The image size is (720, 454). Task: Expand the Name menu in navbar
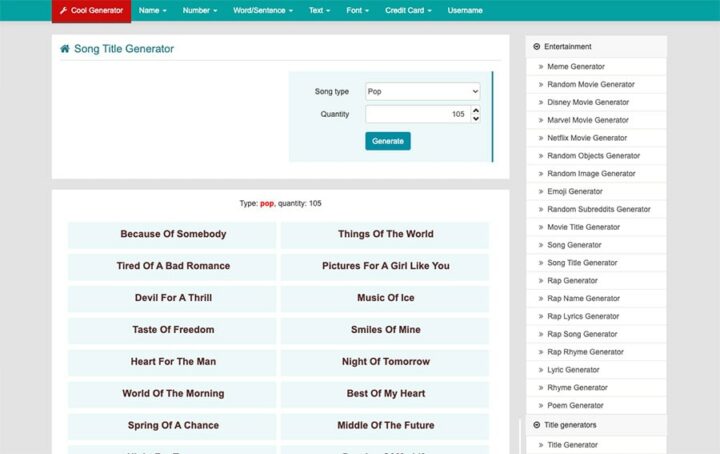click(x=152, y=11)
